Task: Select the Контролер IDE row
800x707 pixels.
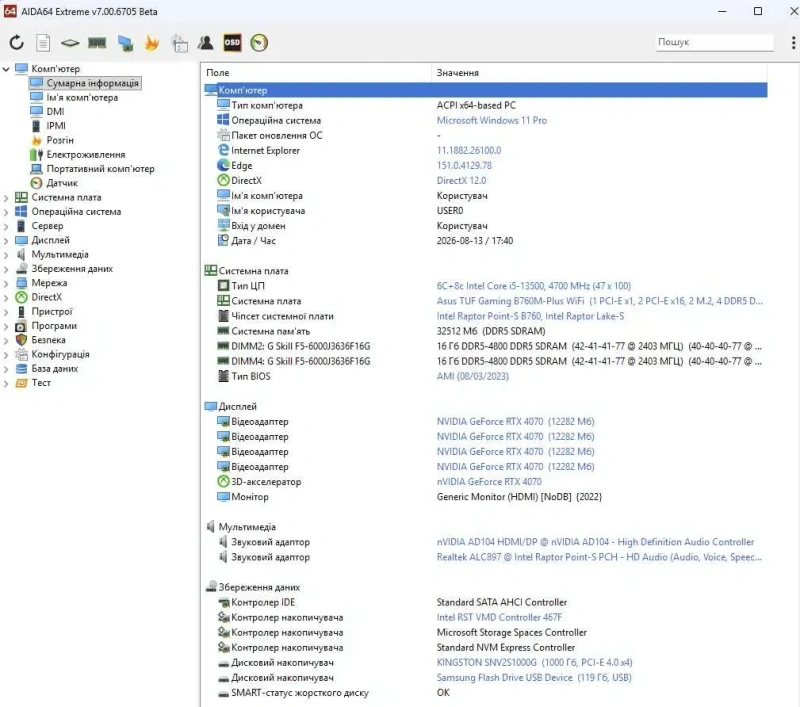Action: click(x=485, y=602)
